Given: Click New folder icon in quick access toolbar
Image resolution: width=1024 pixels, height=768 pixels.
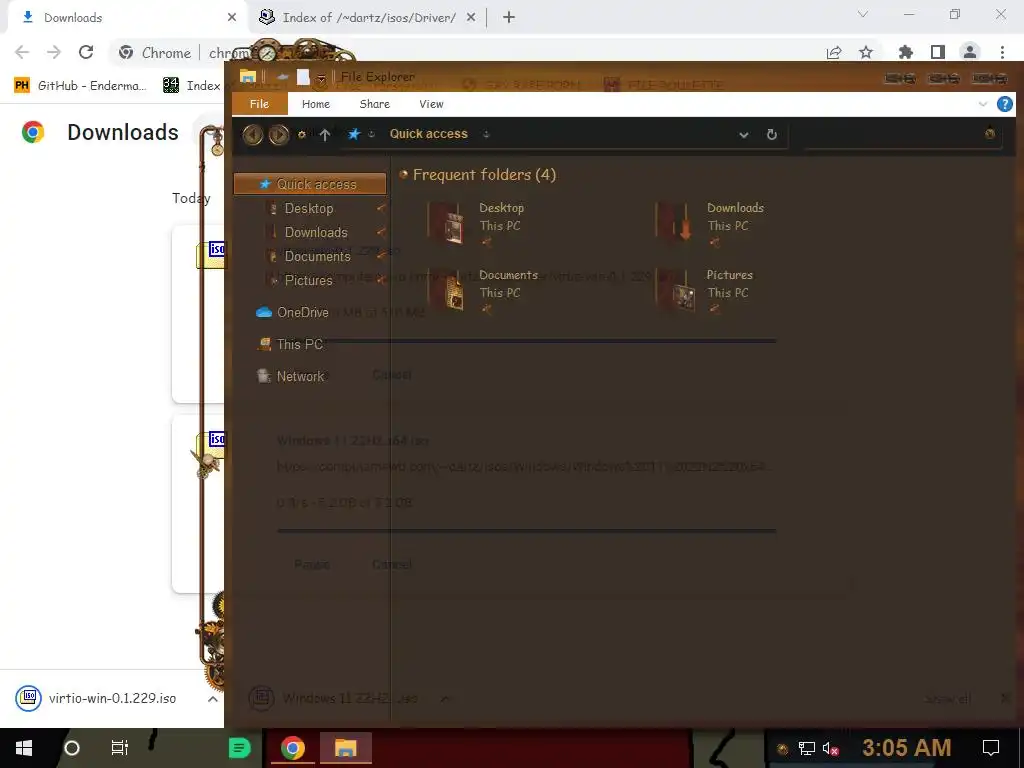Looking at the screenshot, I should click(303, 77).
